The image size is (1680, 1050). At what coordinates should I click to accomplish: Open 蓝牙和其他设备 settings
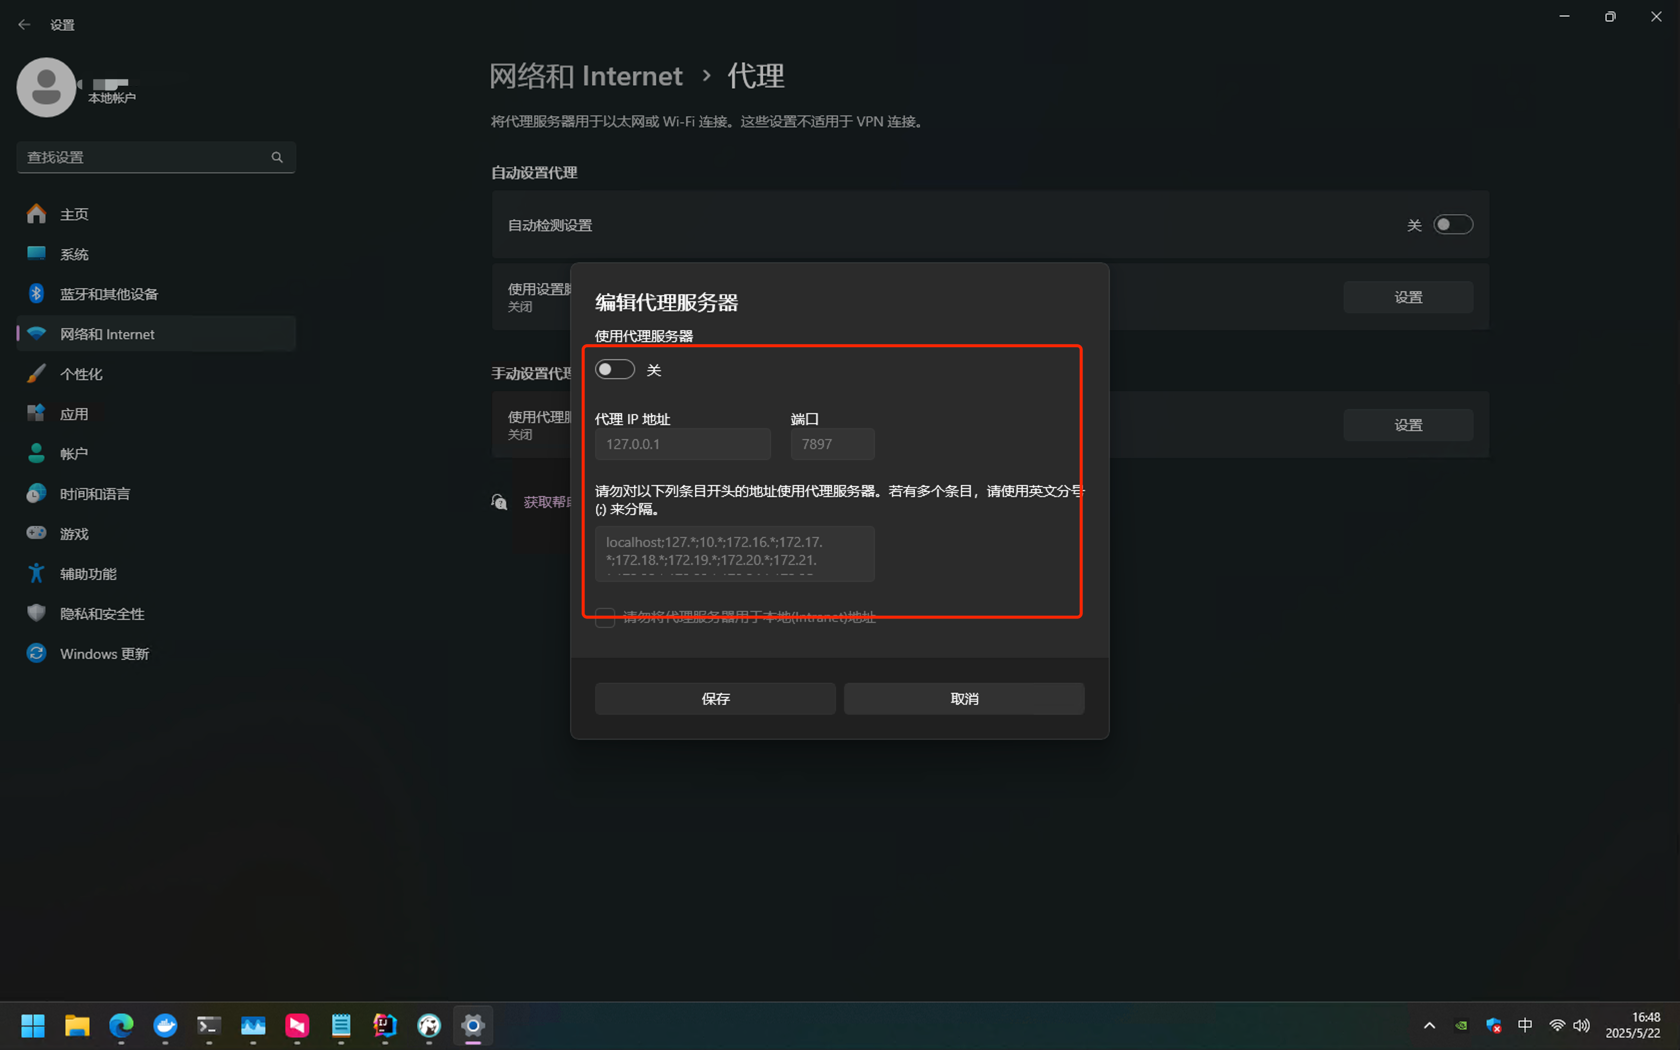coord(108,294)
